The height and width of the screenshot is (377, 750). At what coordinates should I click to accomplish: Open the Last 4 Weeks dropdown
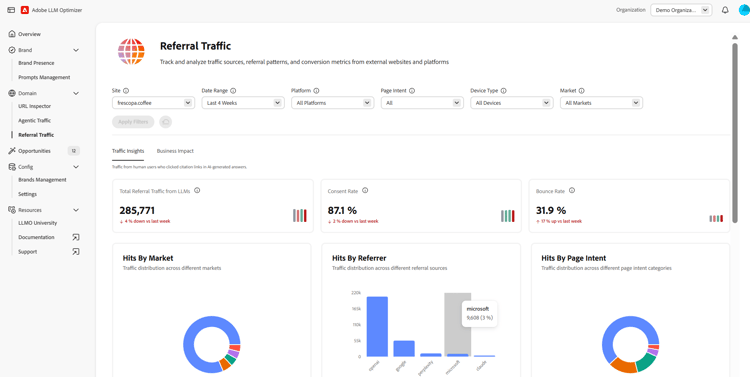point(243,103)
